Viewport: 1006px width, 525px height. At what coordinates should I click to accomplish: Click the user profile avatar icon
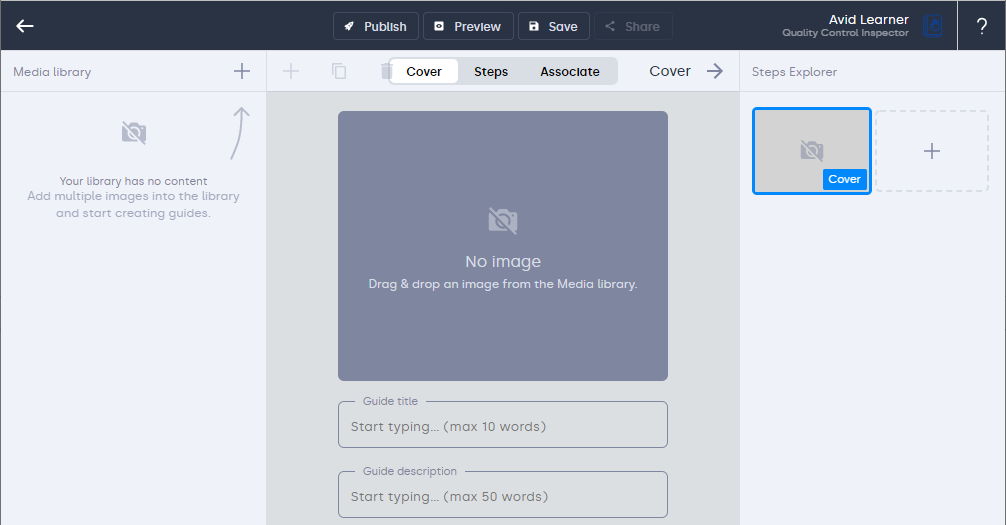[932, 26]
